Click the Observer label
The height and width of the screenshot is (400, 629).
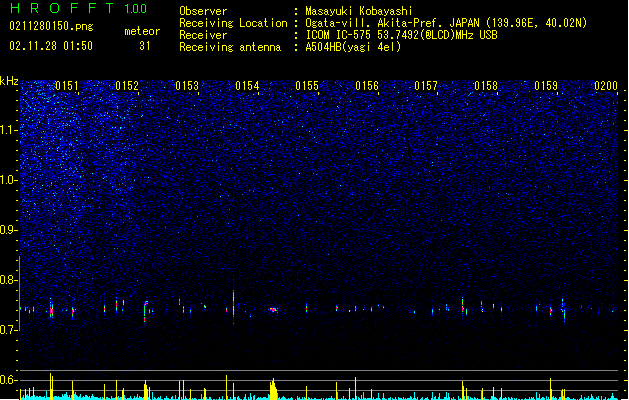203,11
